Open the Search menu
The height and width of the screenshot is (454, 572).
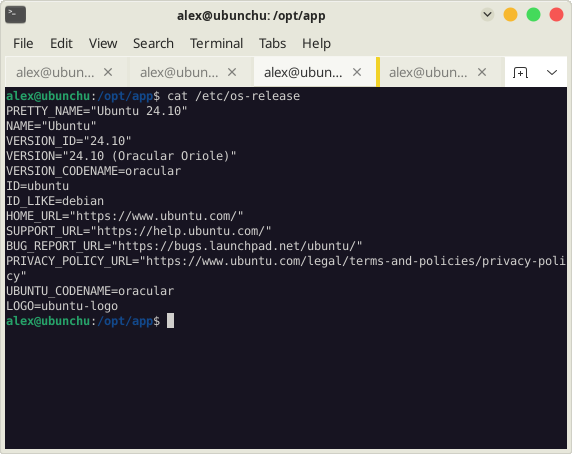click(x=153, y=43)
